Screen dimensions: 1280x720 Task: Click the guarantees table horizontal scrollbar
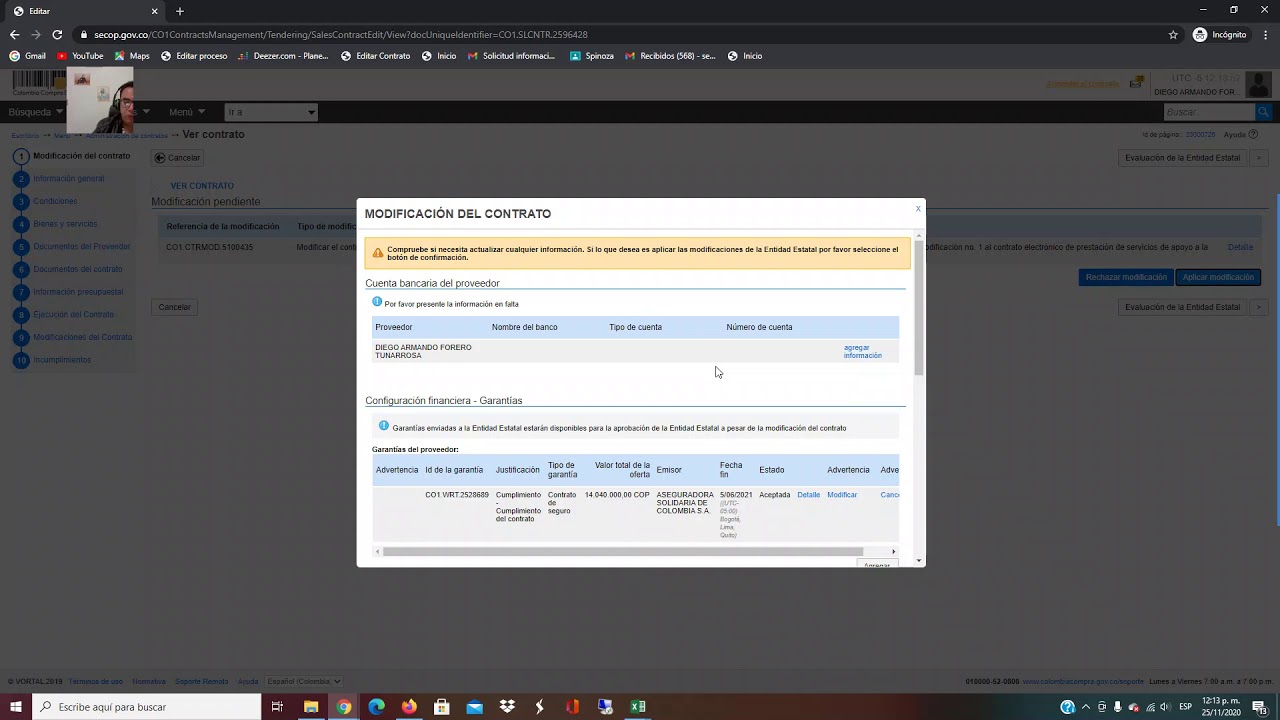coord(622,551)
